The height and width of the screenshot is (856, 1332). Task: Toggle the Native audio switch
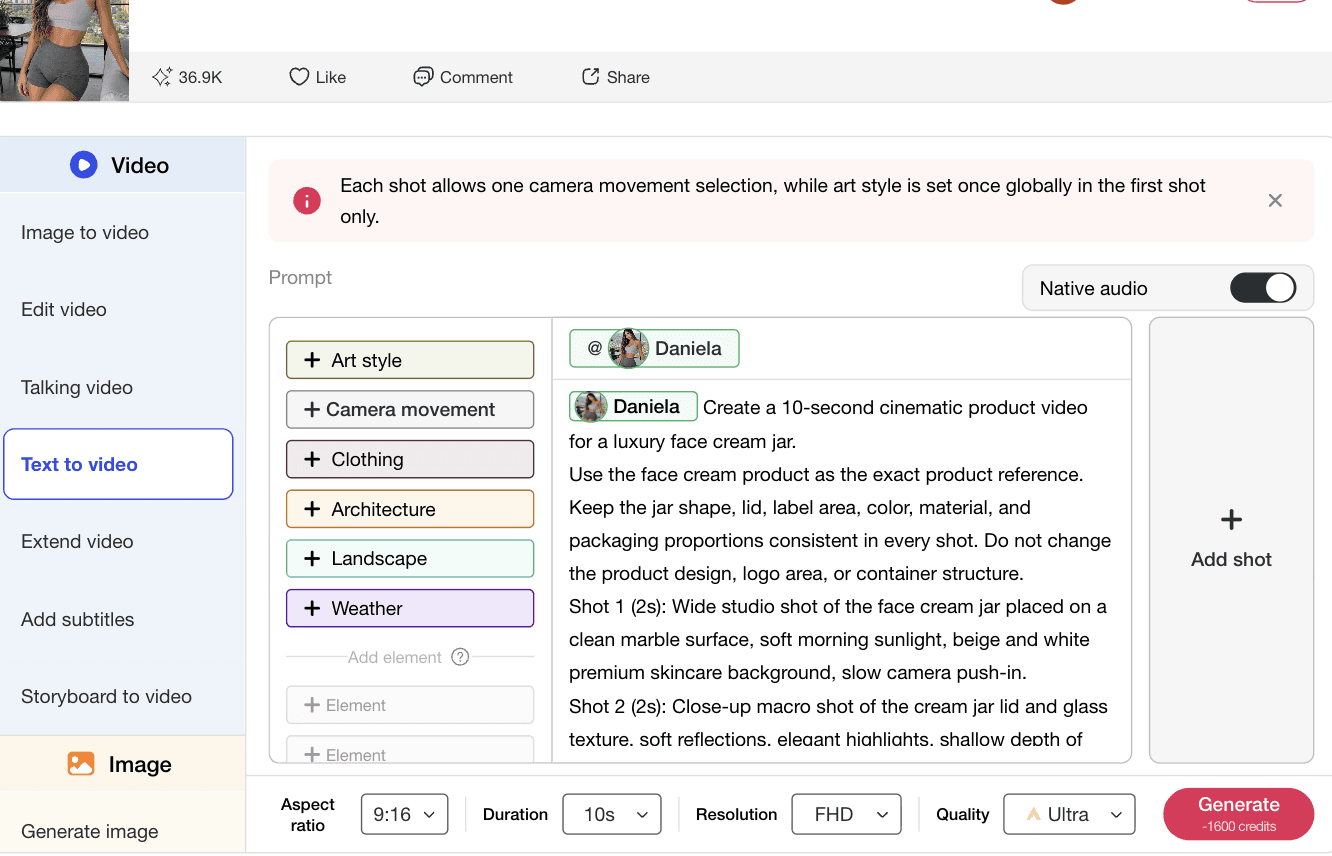point(1263,288)
